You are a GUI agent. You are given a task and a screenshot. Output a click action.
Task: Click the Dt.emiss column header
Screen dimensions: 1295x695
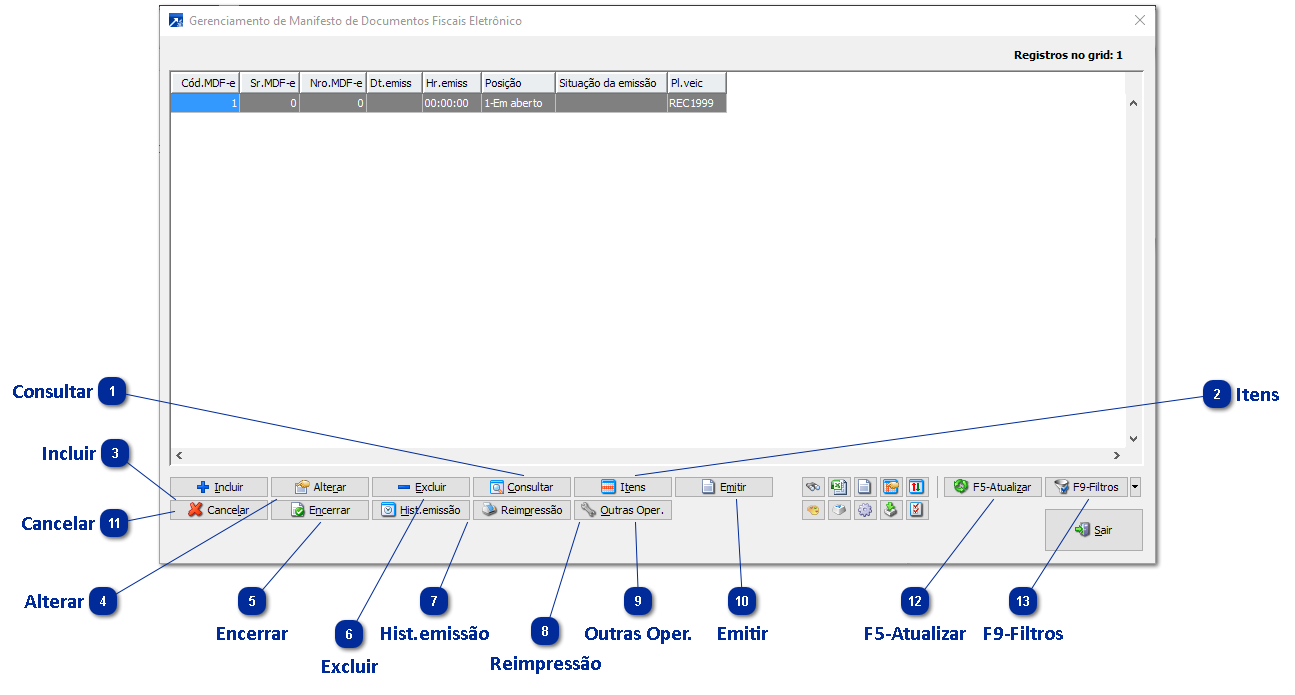[394, 83]
